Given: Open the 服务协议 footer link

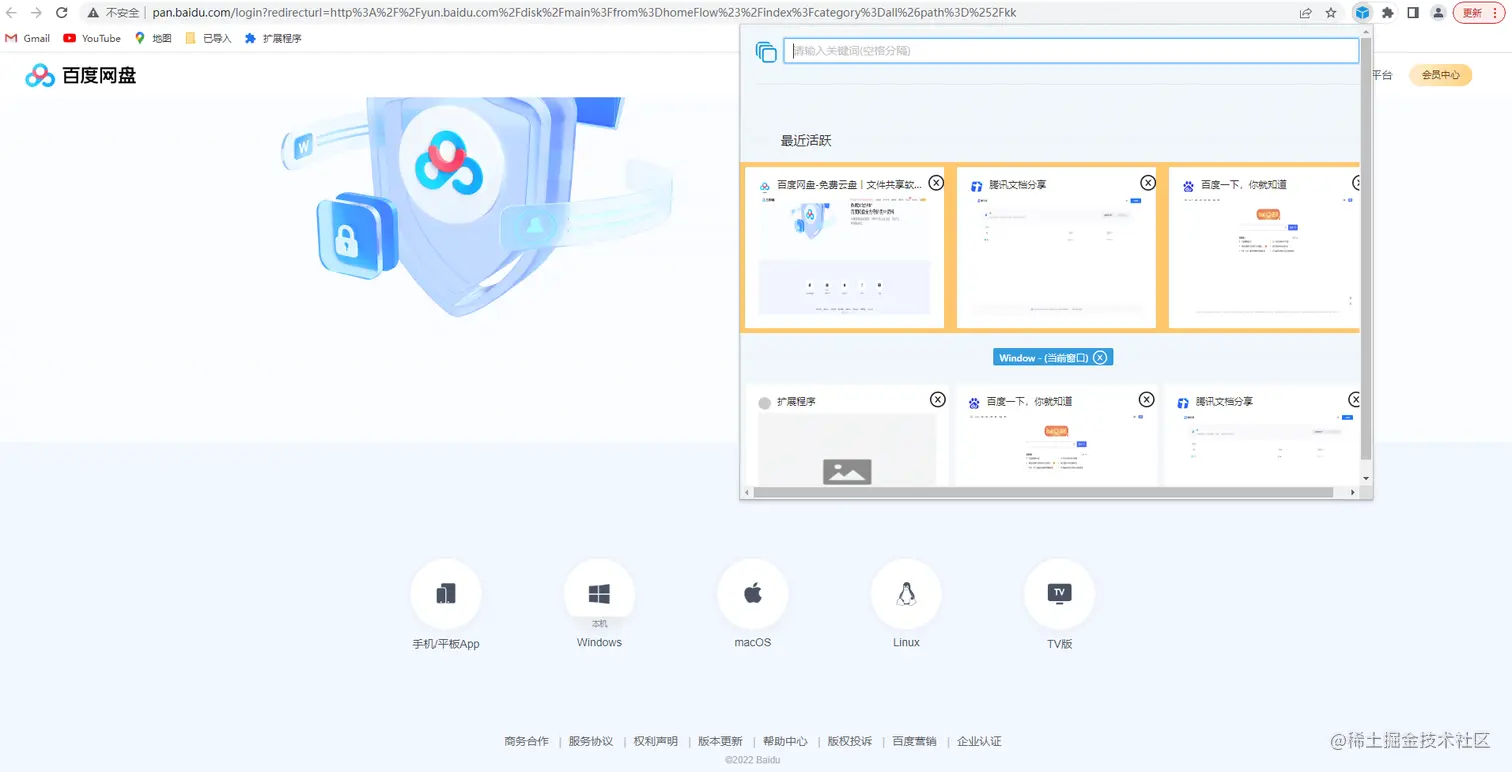Looking at the screenshot, I should 591,741.
